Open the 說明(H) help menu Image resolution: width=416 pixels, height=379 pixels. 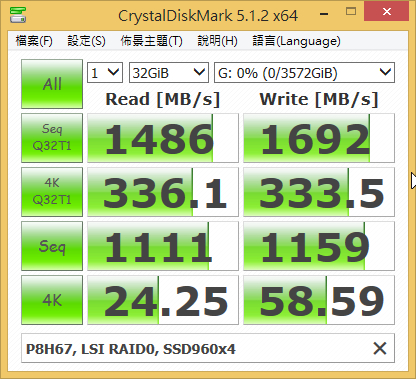[x=217, y=41]
